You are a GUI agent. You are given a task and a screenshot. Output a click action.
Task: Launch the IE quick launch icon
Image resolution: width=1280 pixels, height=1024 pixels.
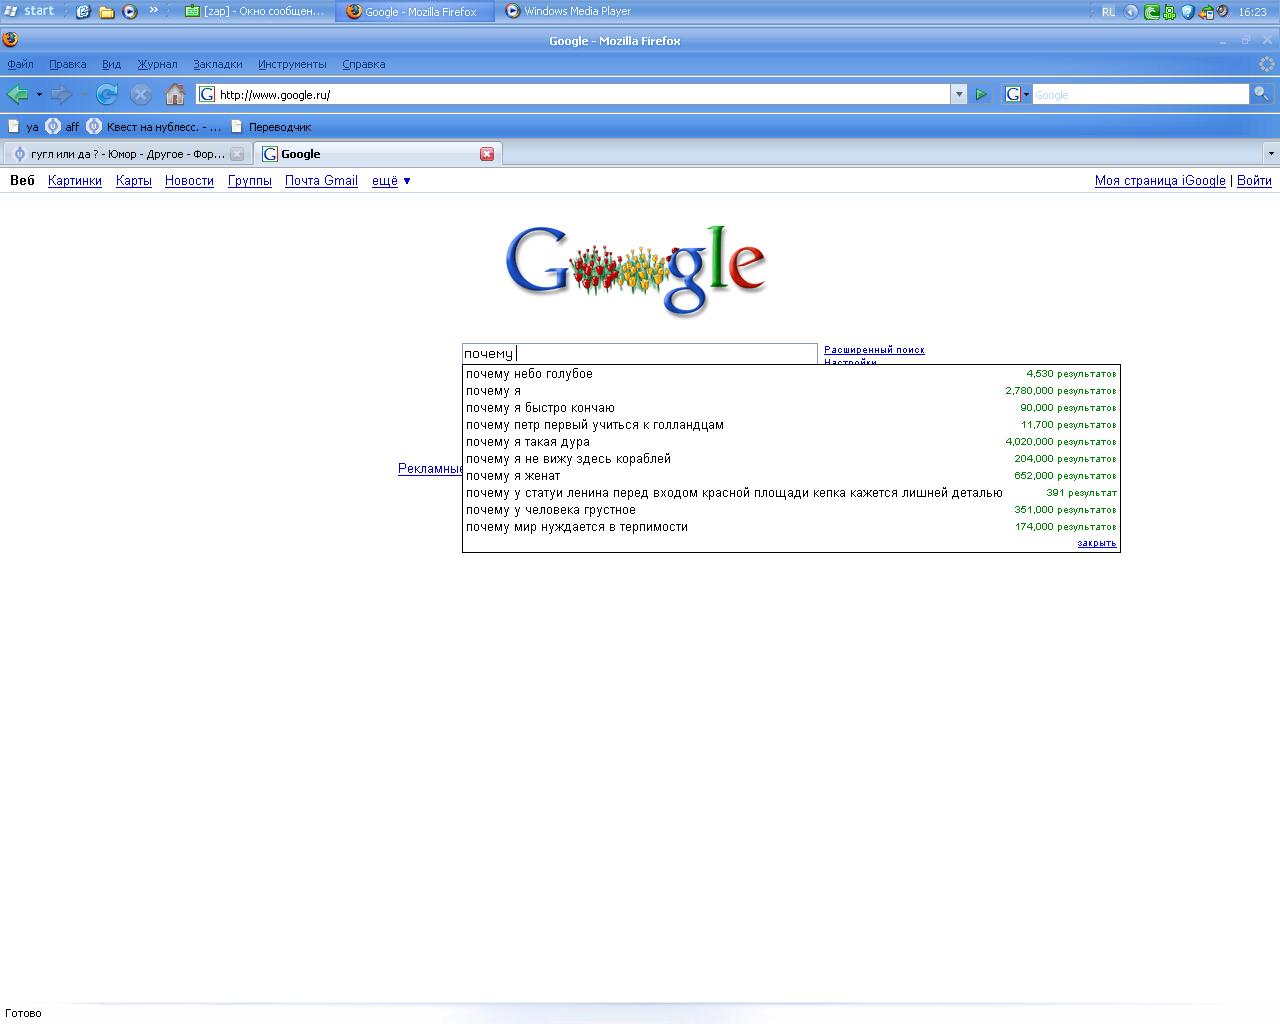click(83, 11)
